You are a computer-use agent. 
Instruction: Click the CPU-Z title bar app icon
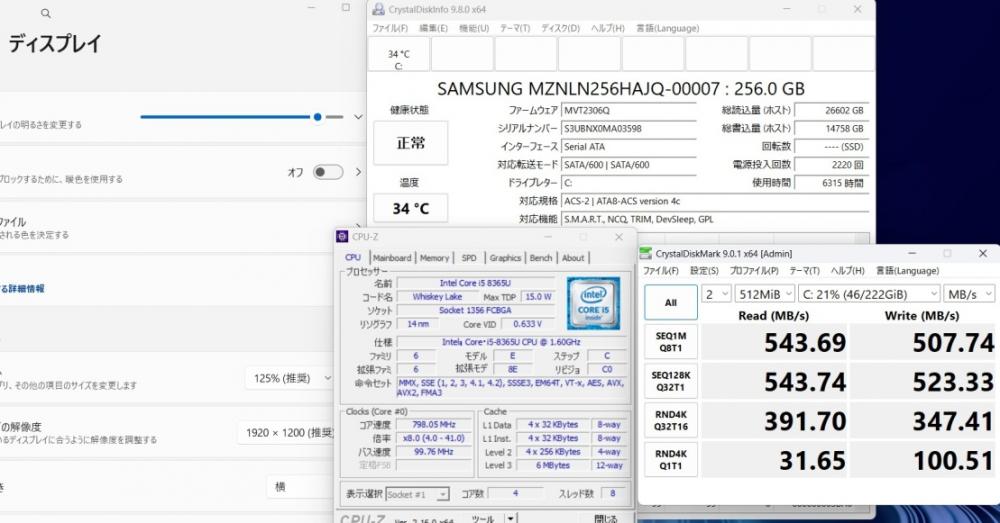click(343, 237)
